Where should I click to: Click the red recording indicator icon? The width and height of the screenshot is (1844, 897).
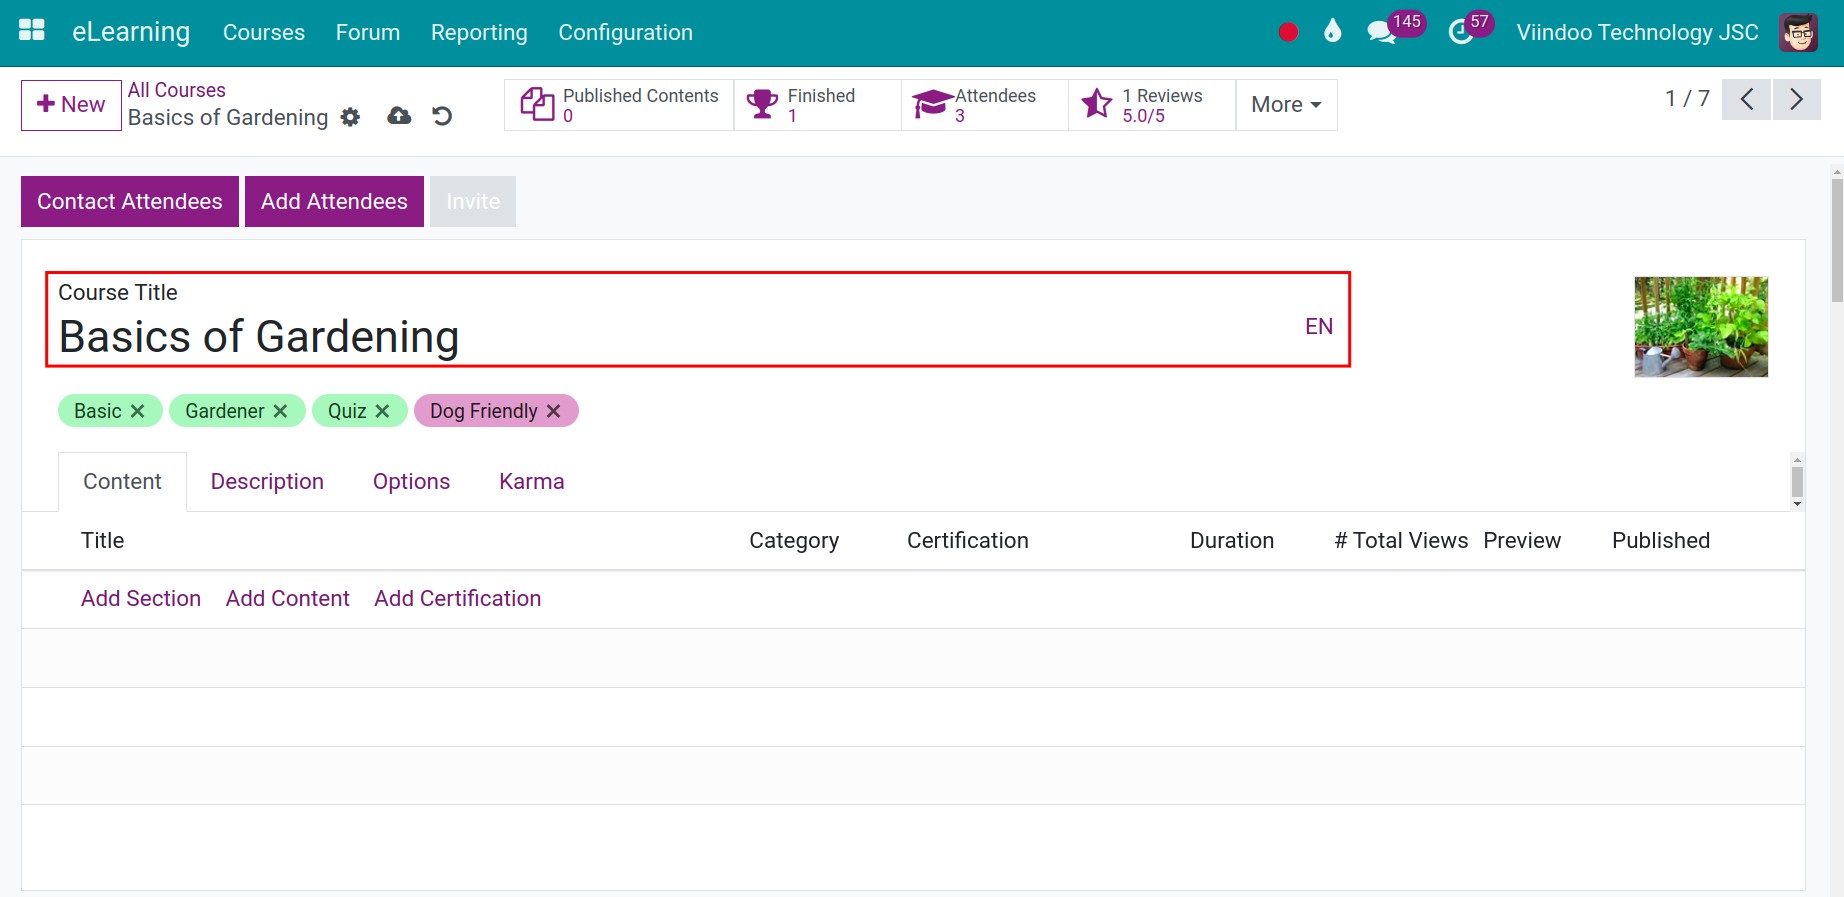[1288, 33]
